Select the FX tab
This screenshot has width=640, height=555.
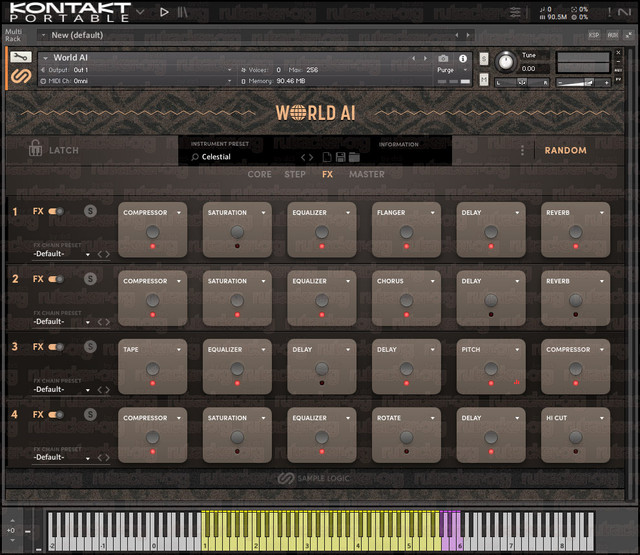pos(327,174)
